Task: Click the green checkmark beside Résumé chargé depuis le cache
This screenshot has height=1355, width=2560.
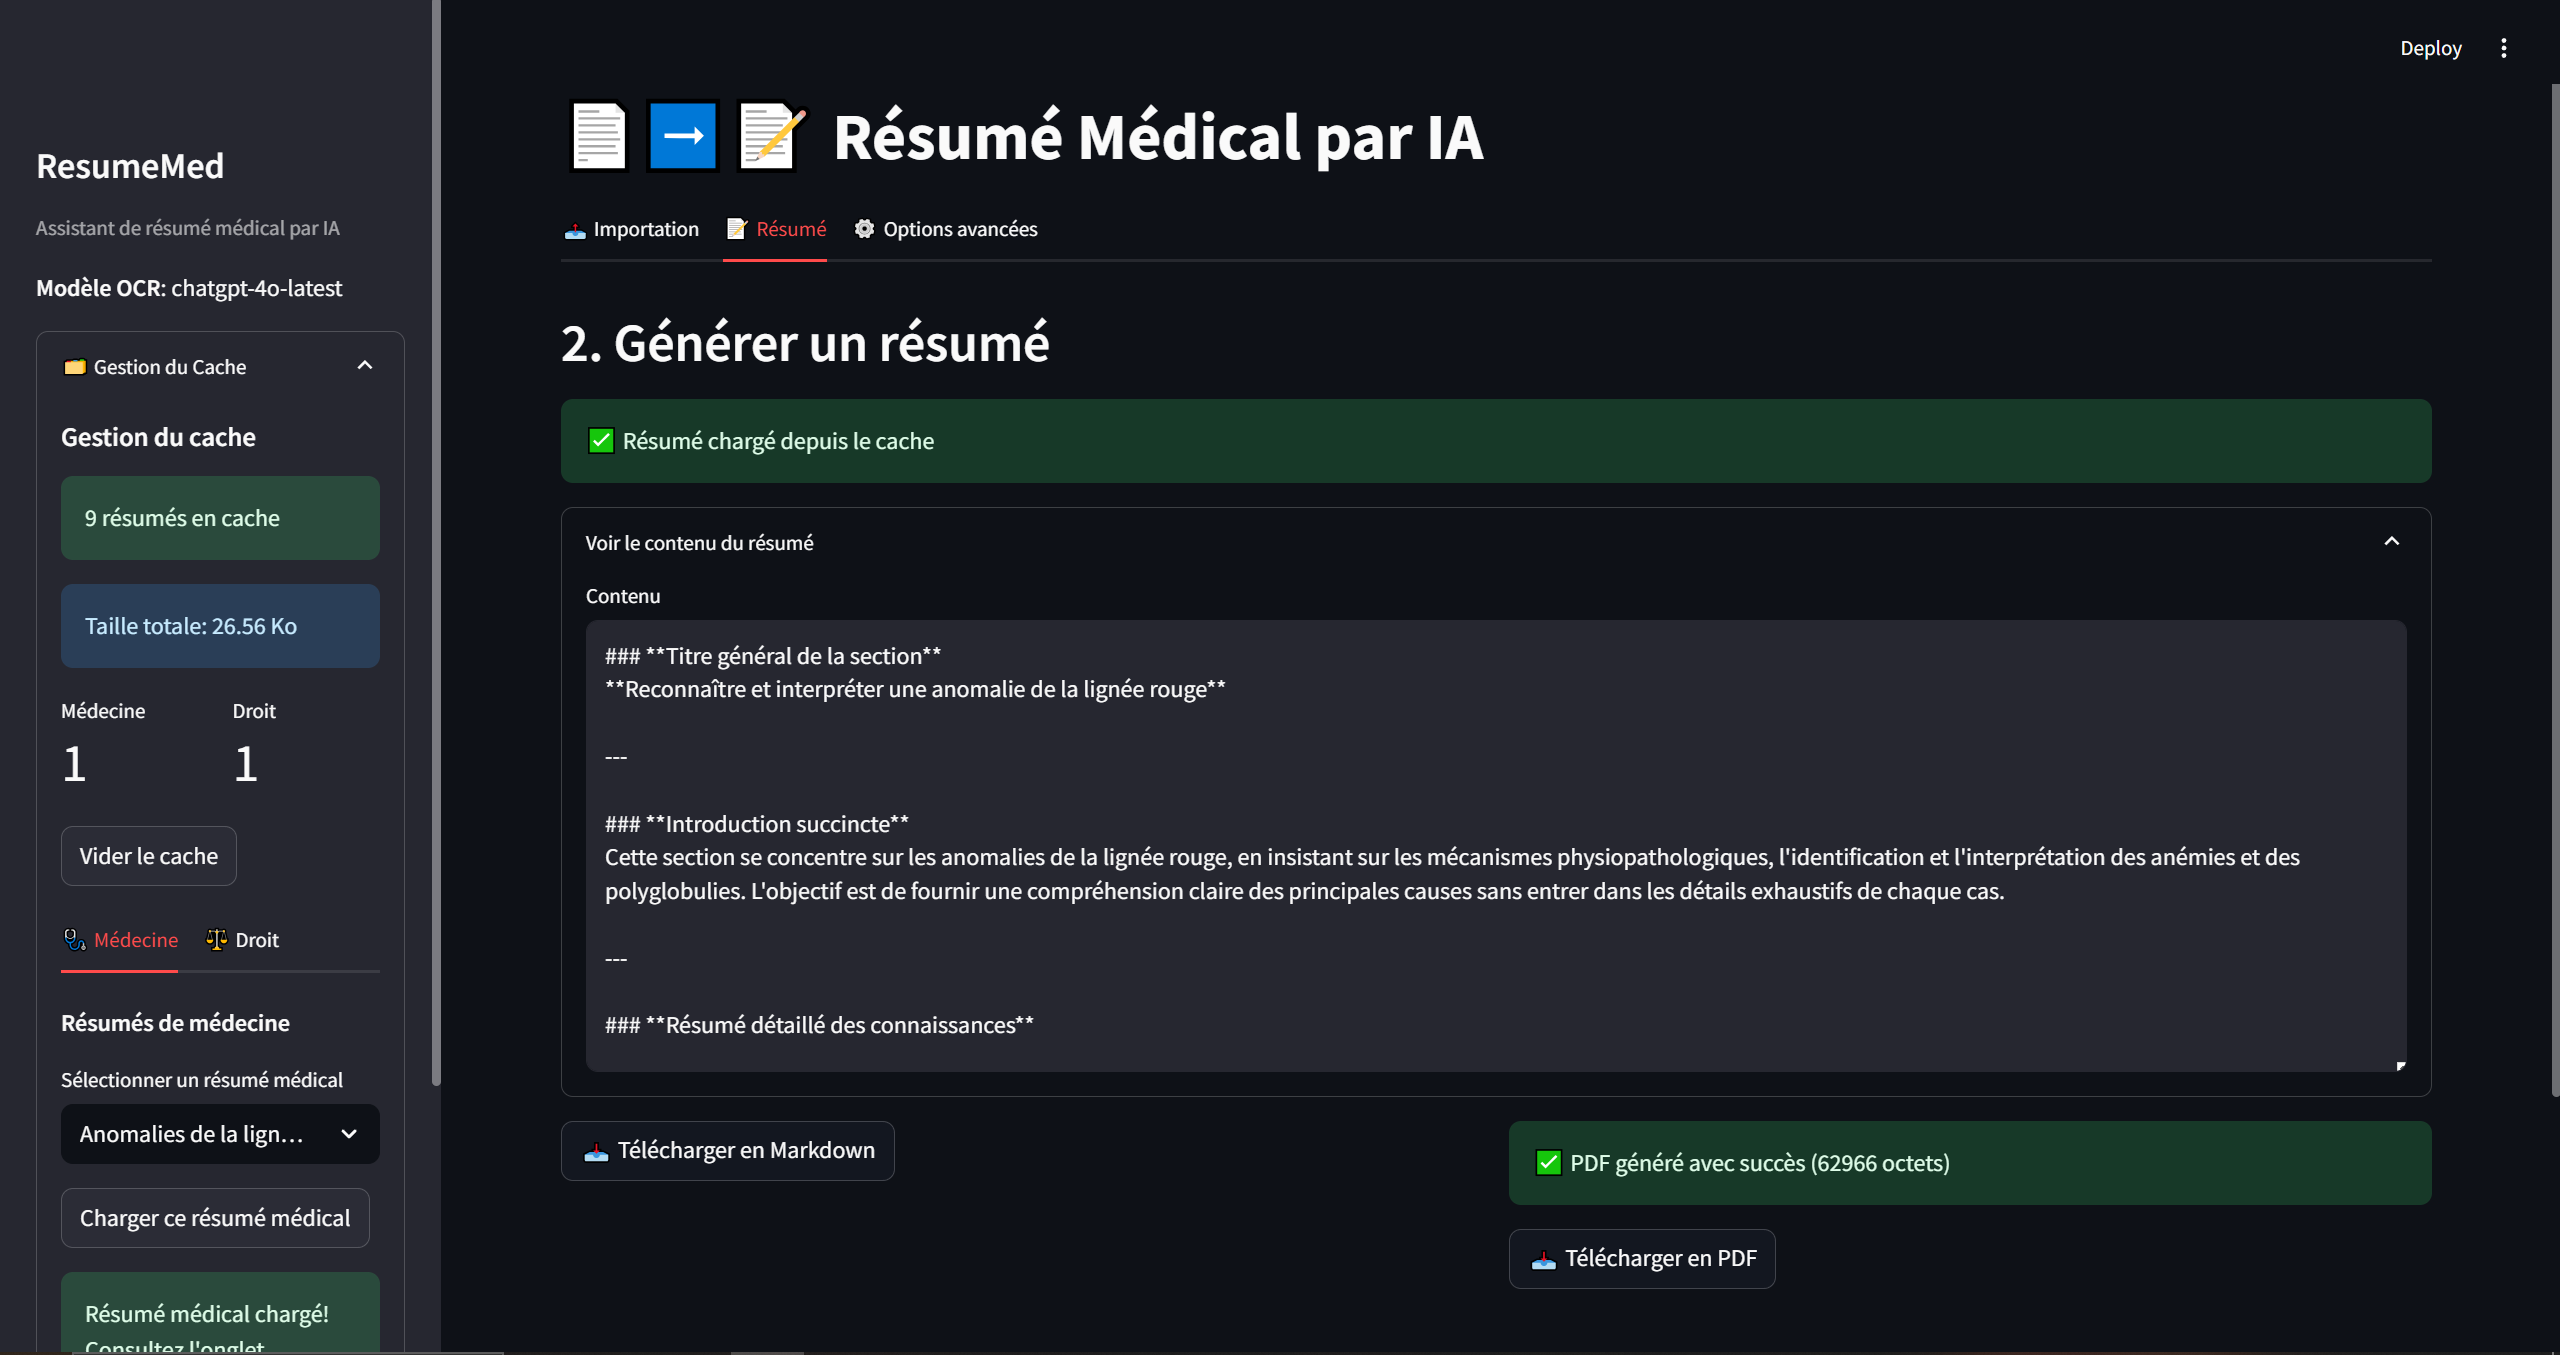Action: 600,440
